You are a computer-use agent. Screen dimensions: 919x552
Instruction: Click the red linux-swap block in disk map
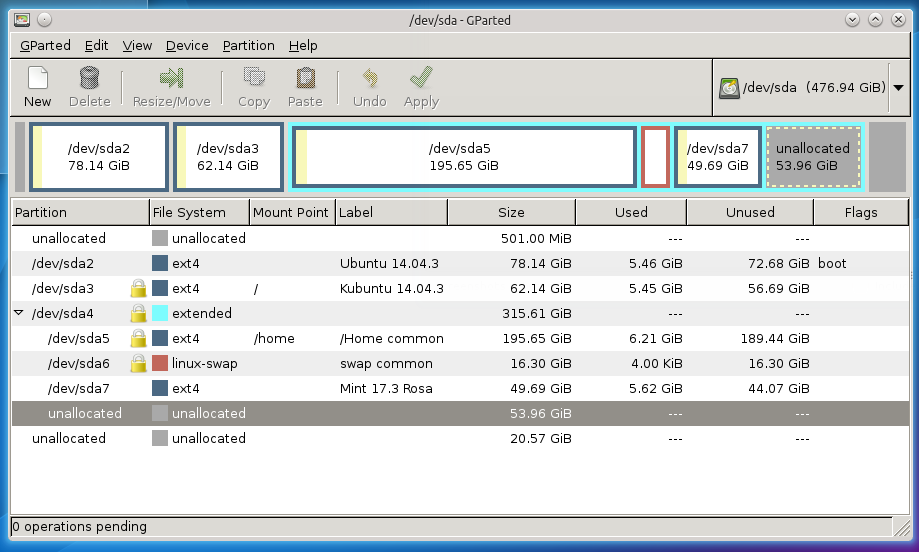[655, 157]
